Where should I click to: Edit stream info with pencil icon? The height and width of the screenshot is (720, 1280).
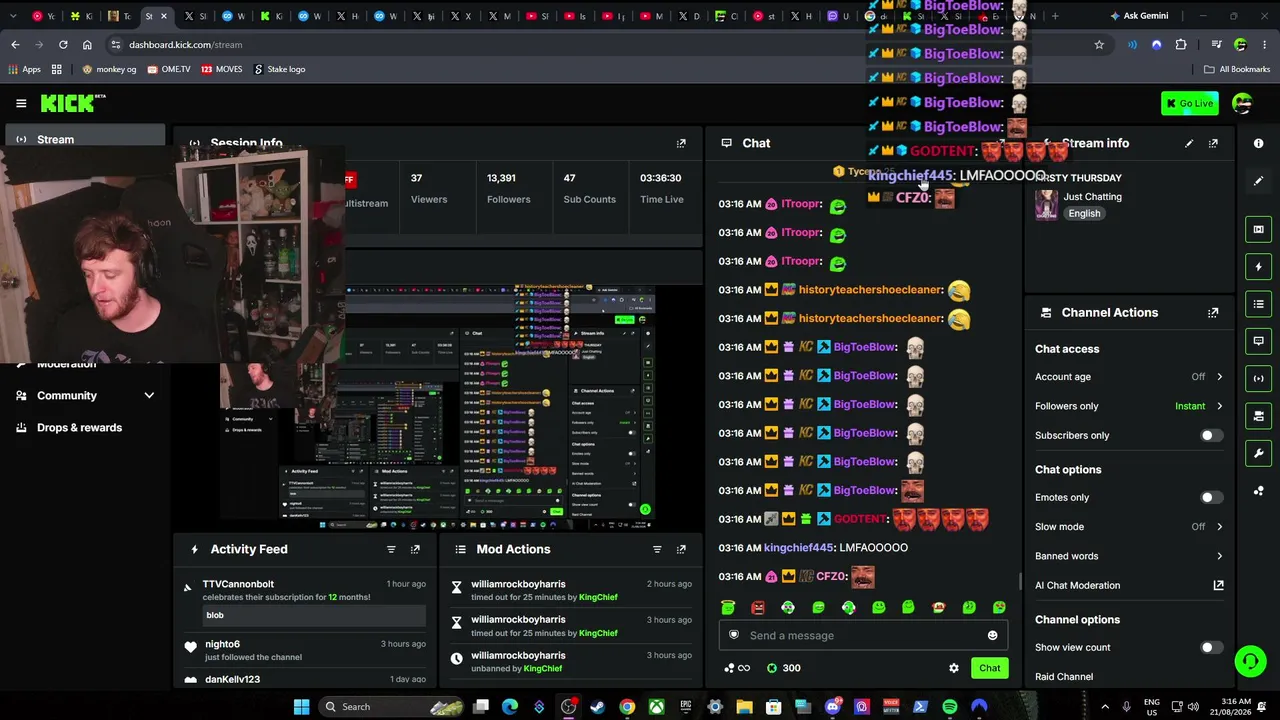point(1189,143)
